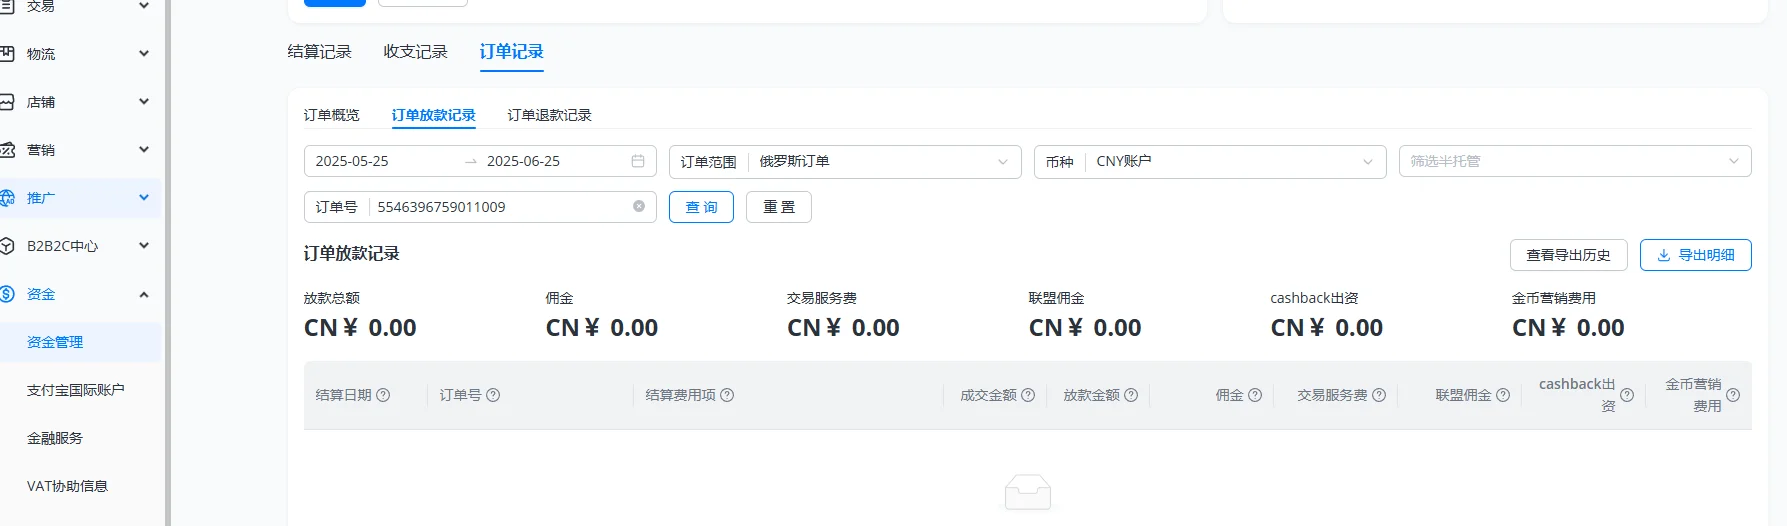Open 币种 dropdown showing CNY账户
This screenshot has height=526, width=1787.
pyautogui.click(x=1210, y=162)
